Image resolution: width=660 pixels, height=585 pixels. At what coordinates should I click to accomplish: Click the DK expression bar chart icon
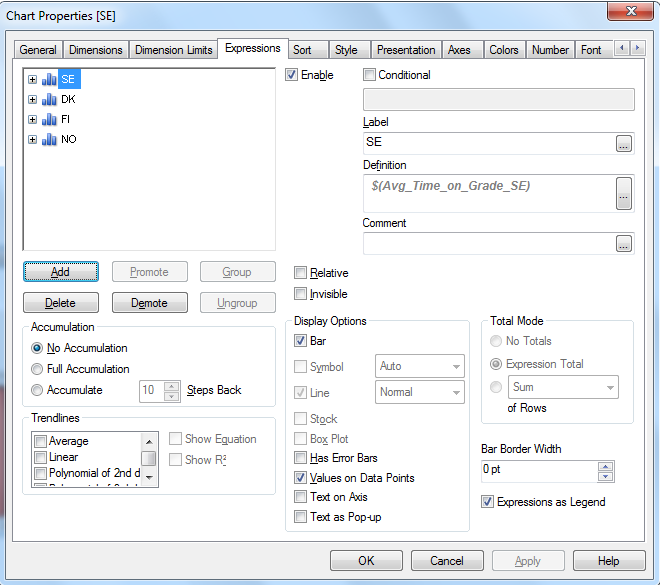[x=49, y=99]
